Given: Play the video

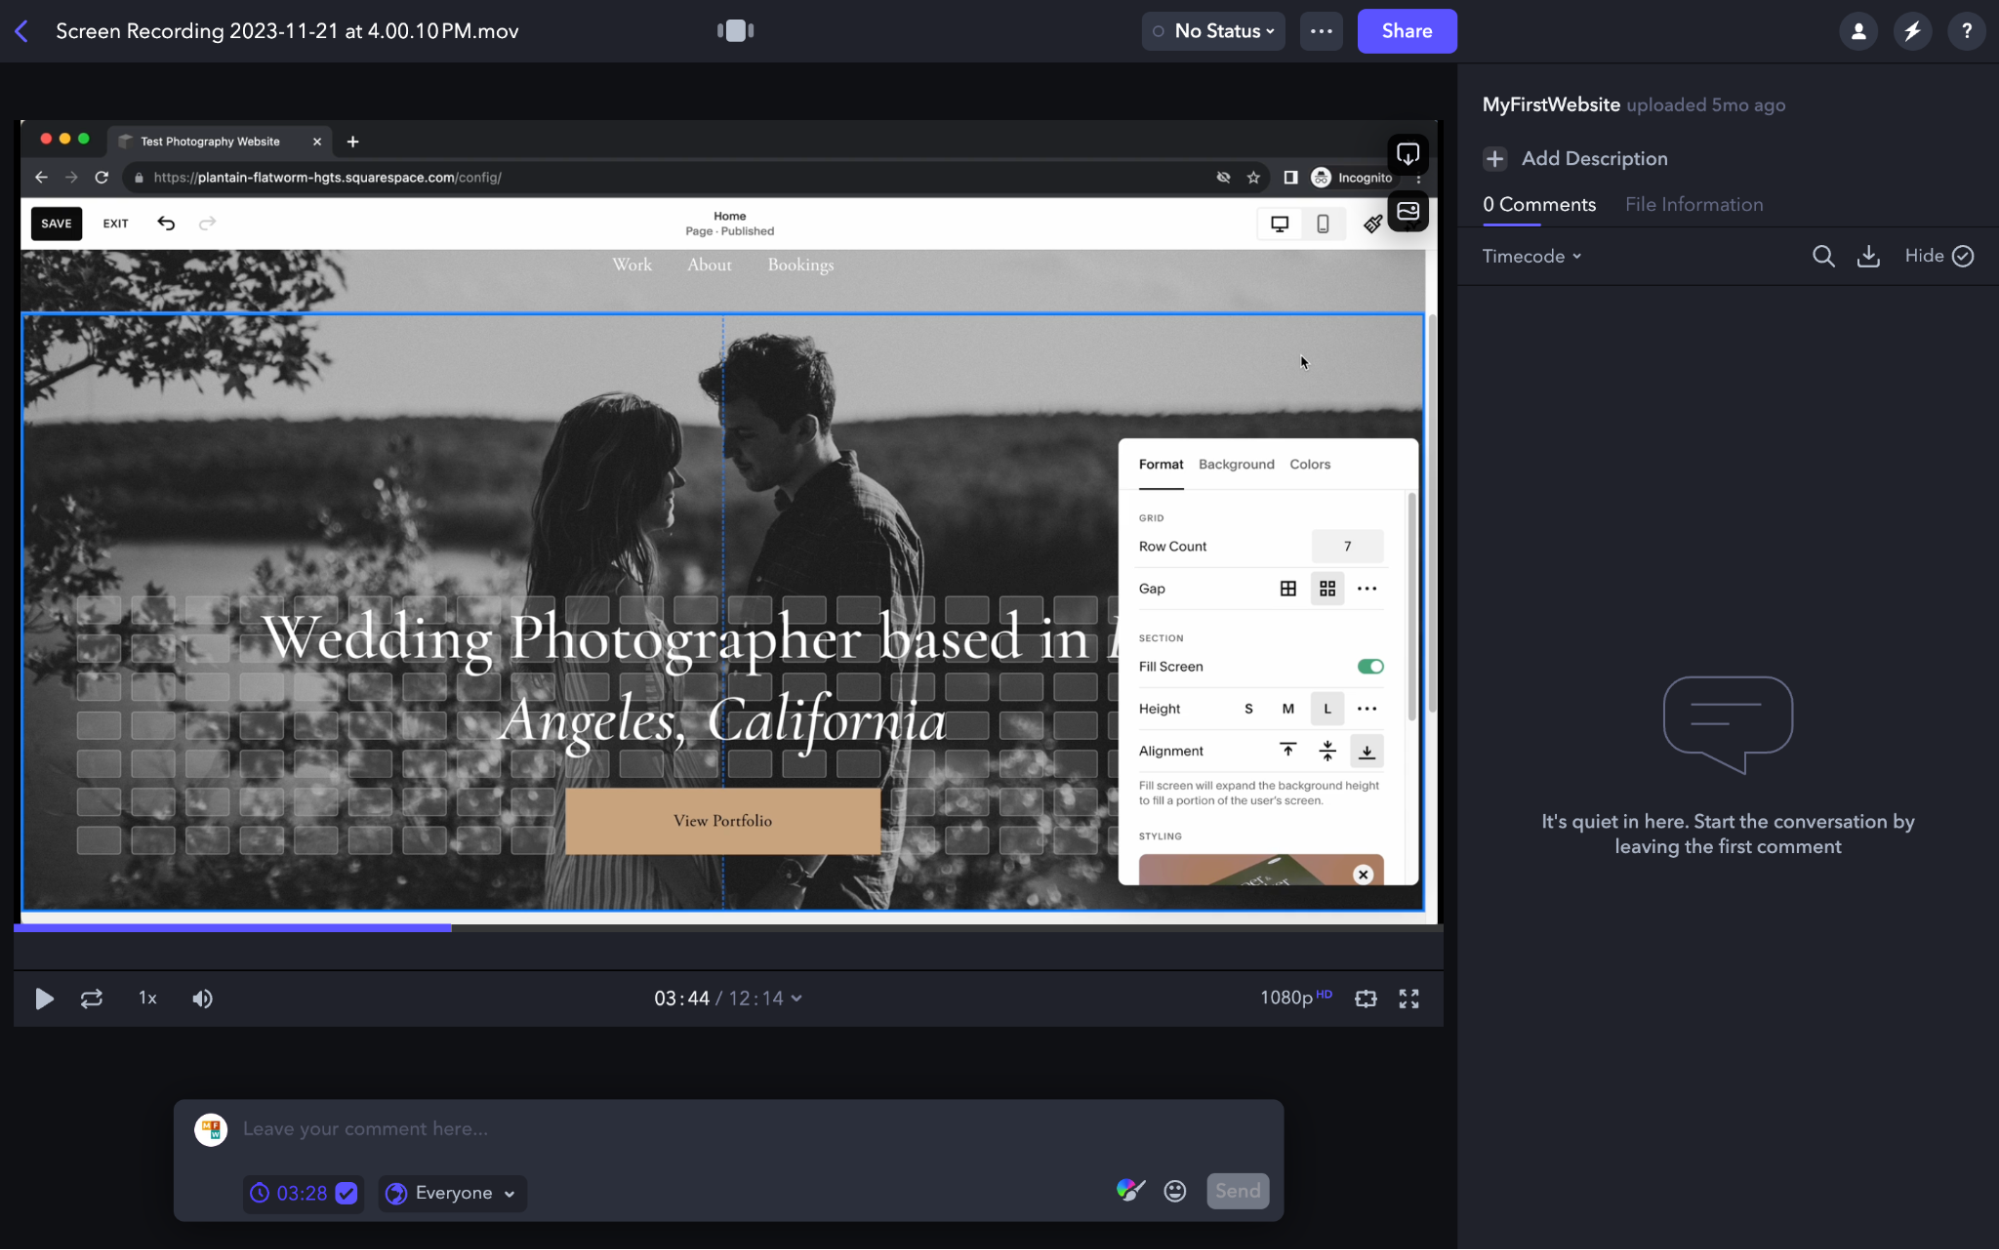Looking at the screenshot, I should pyautogui.click(x=43, y=998).
